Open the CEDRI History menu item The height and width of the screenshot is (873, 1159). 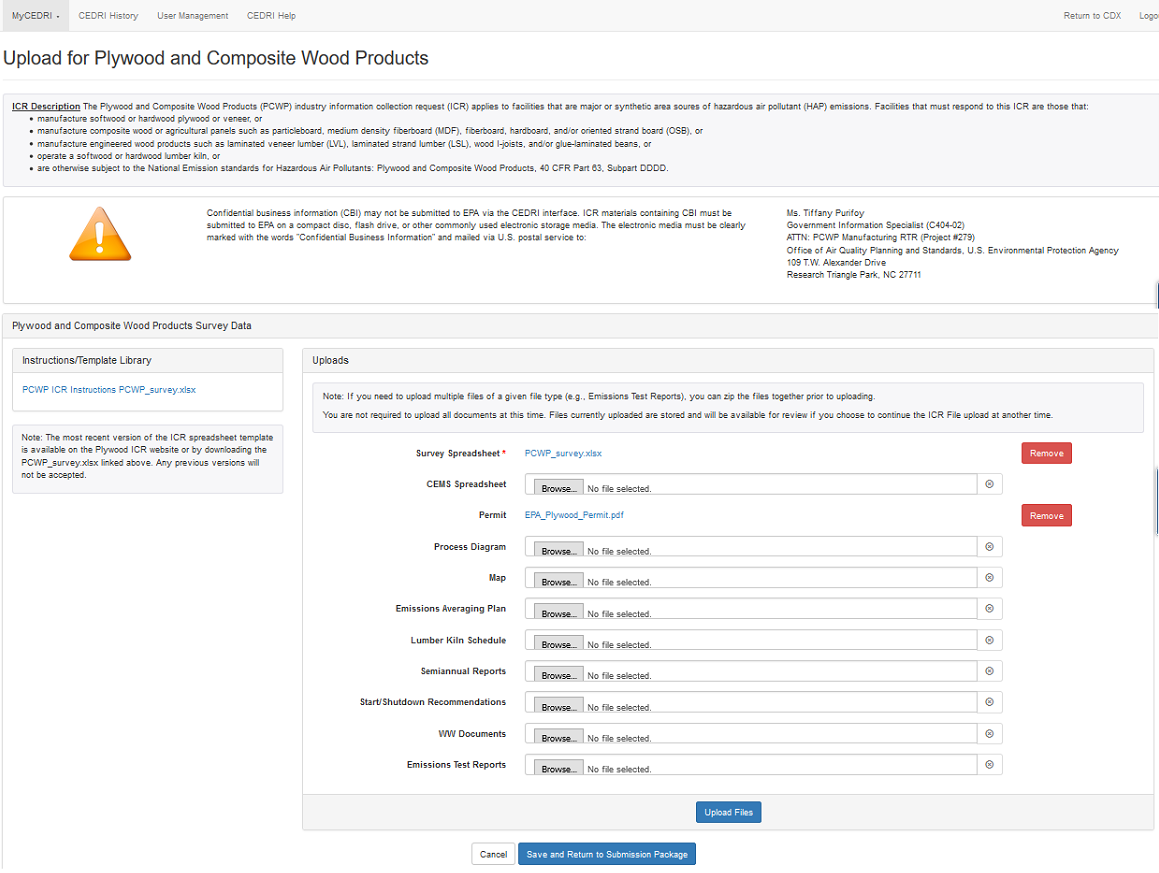coord(108,16)
